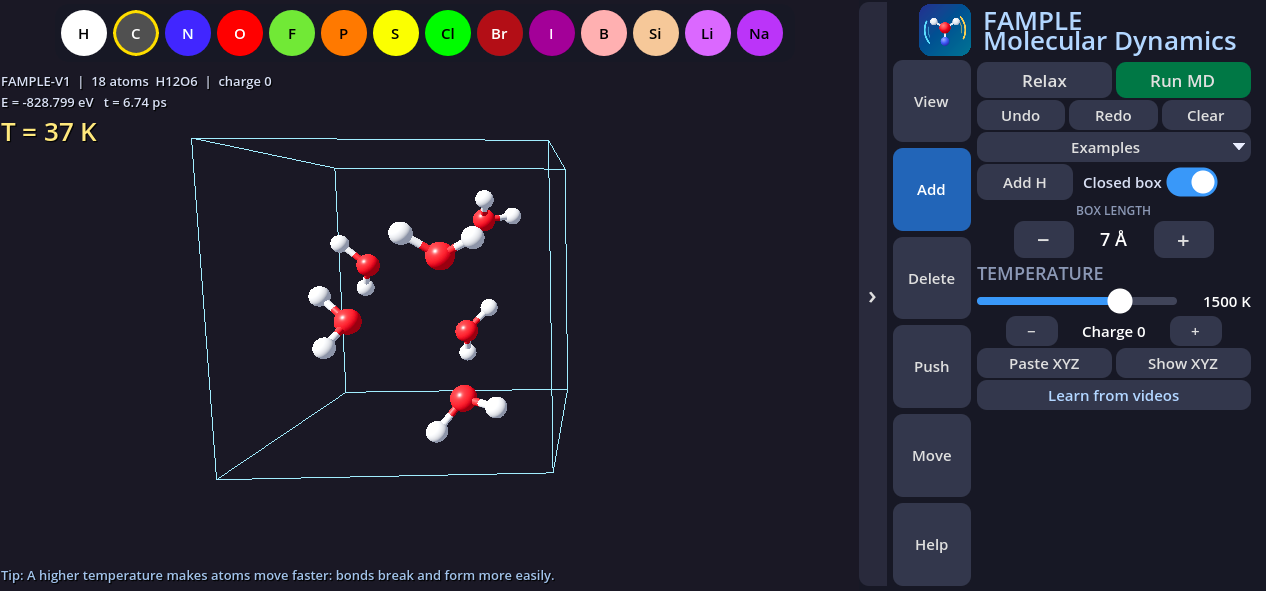Screen dimensions: 1266x591
Task: Toggle the Closed box switch
Action: 1192,182
